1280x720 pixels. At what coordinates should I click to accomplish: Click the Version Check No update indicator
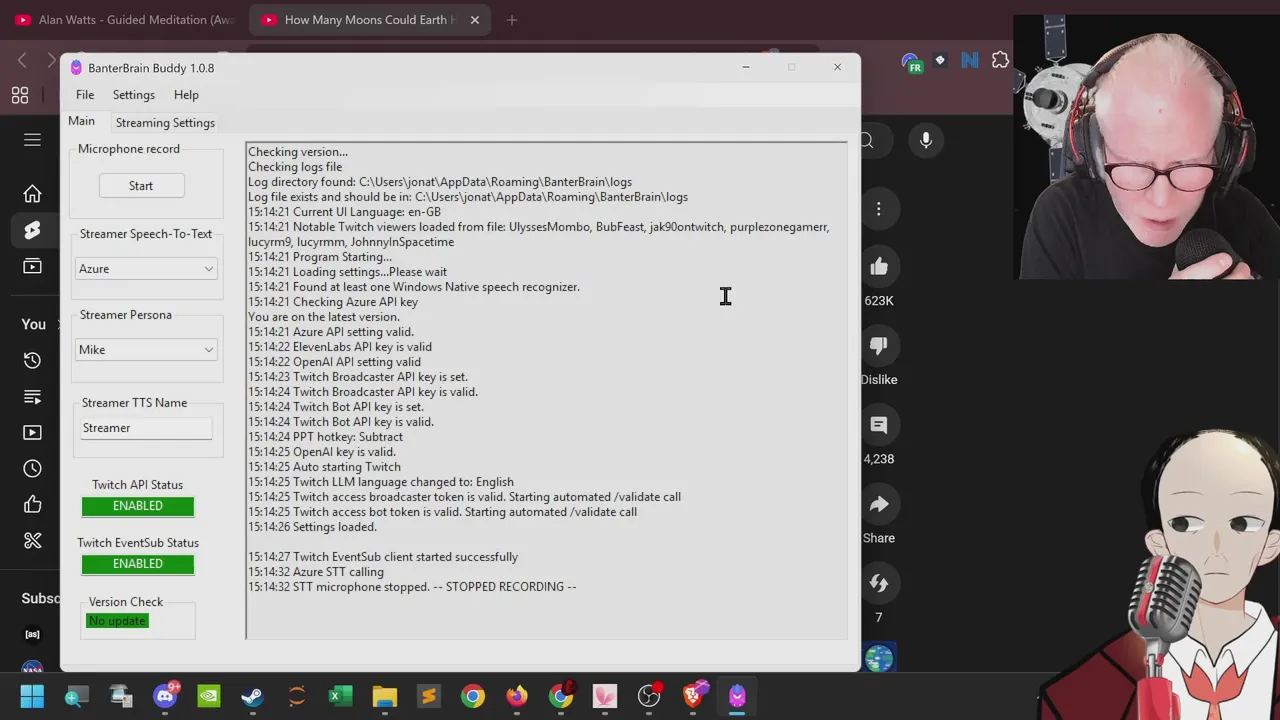click(x=117, y=621)
